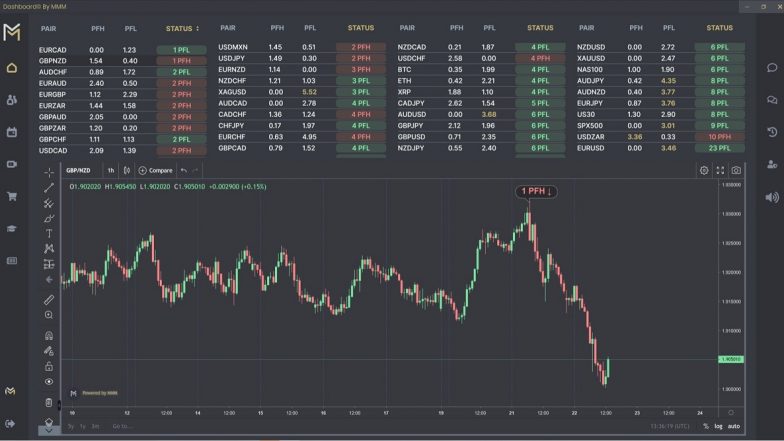This screenshot has height=441, width=784.
Task: Sort first table by STATUS column arrow
Action: coord(198,28)
